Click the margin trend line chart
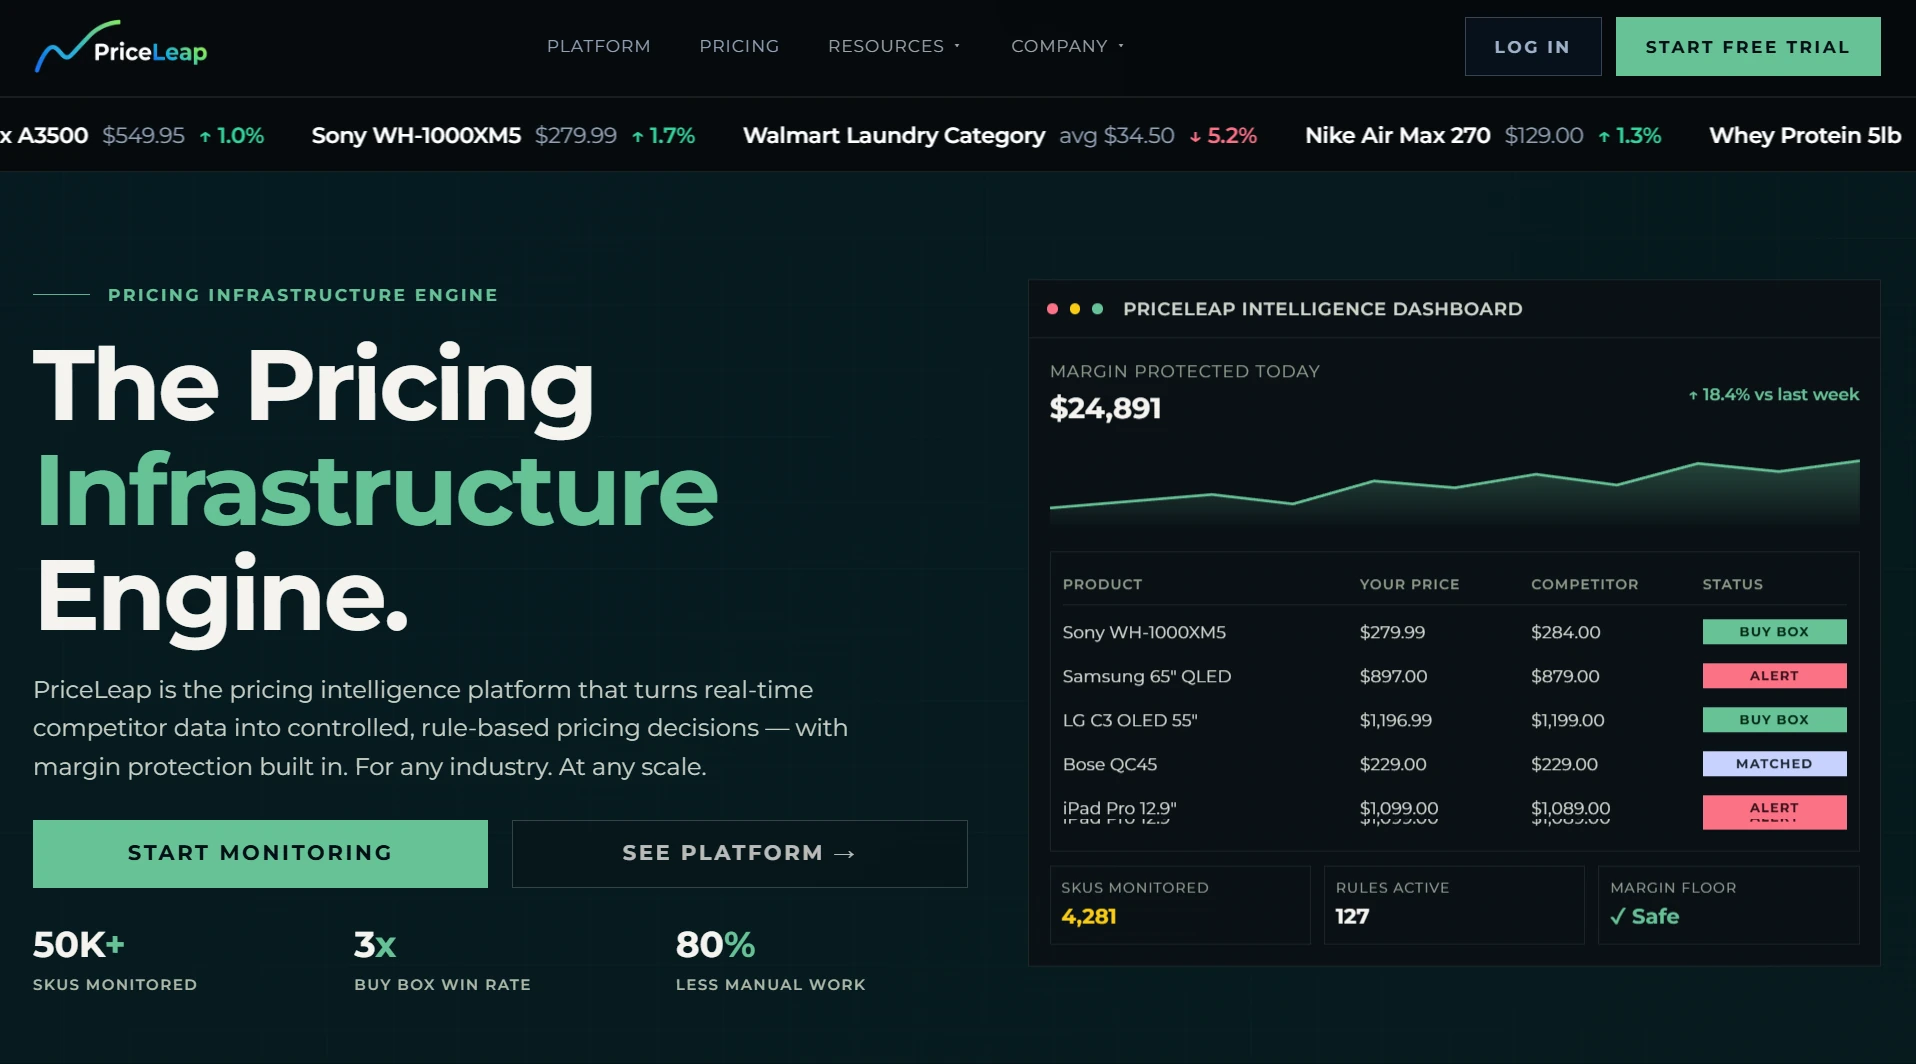The image size is (1916, 1064). [x=1454, y=491]
